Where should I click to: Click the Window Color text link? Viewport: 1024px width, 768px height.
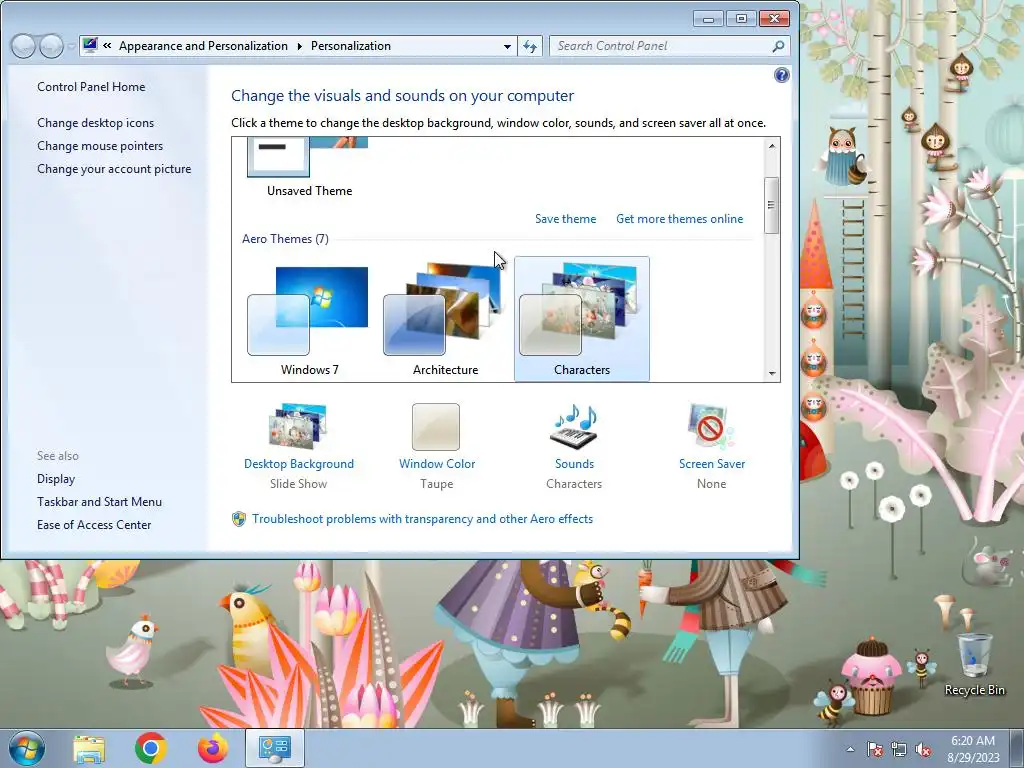[437, 464]
